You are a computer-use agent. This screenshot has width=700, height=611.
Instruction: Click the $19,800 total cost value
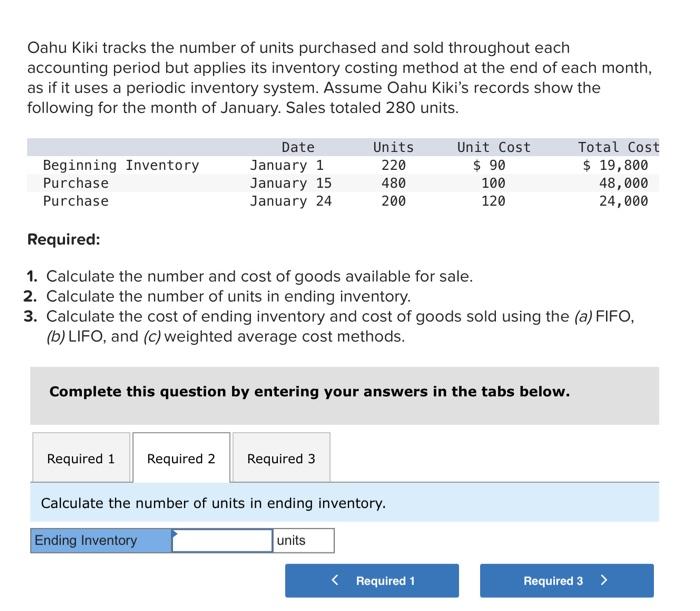coord(616,165)
